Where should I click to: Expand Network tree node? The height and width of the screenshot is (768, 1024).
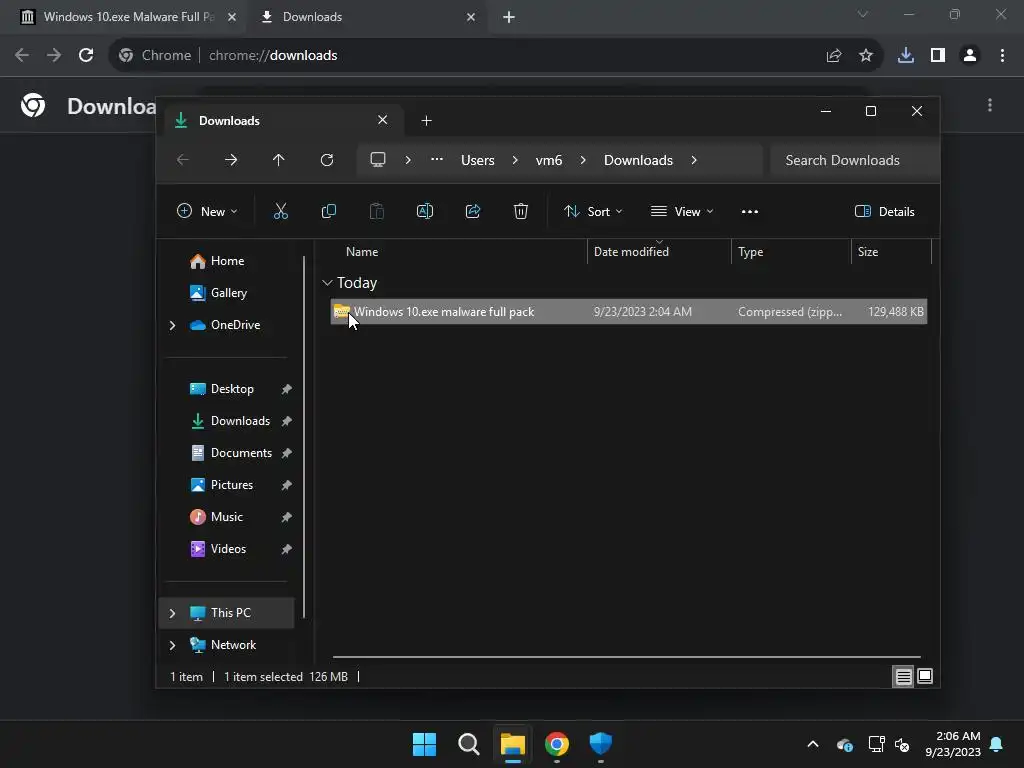tap(172, 645)
